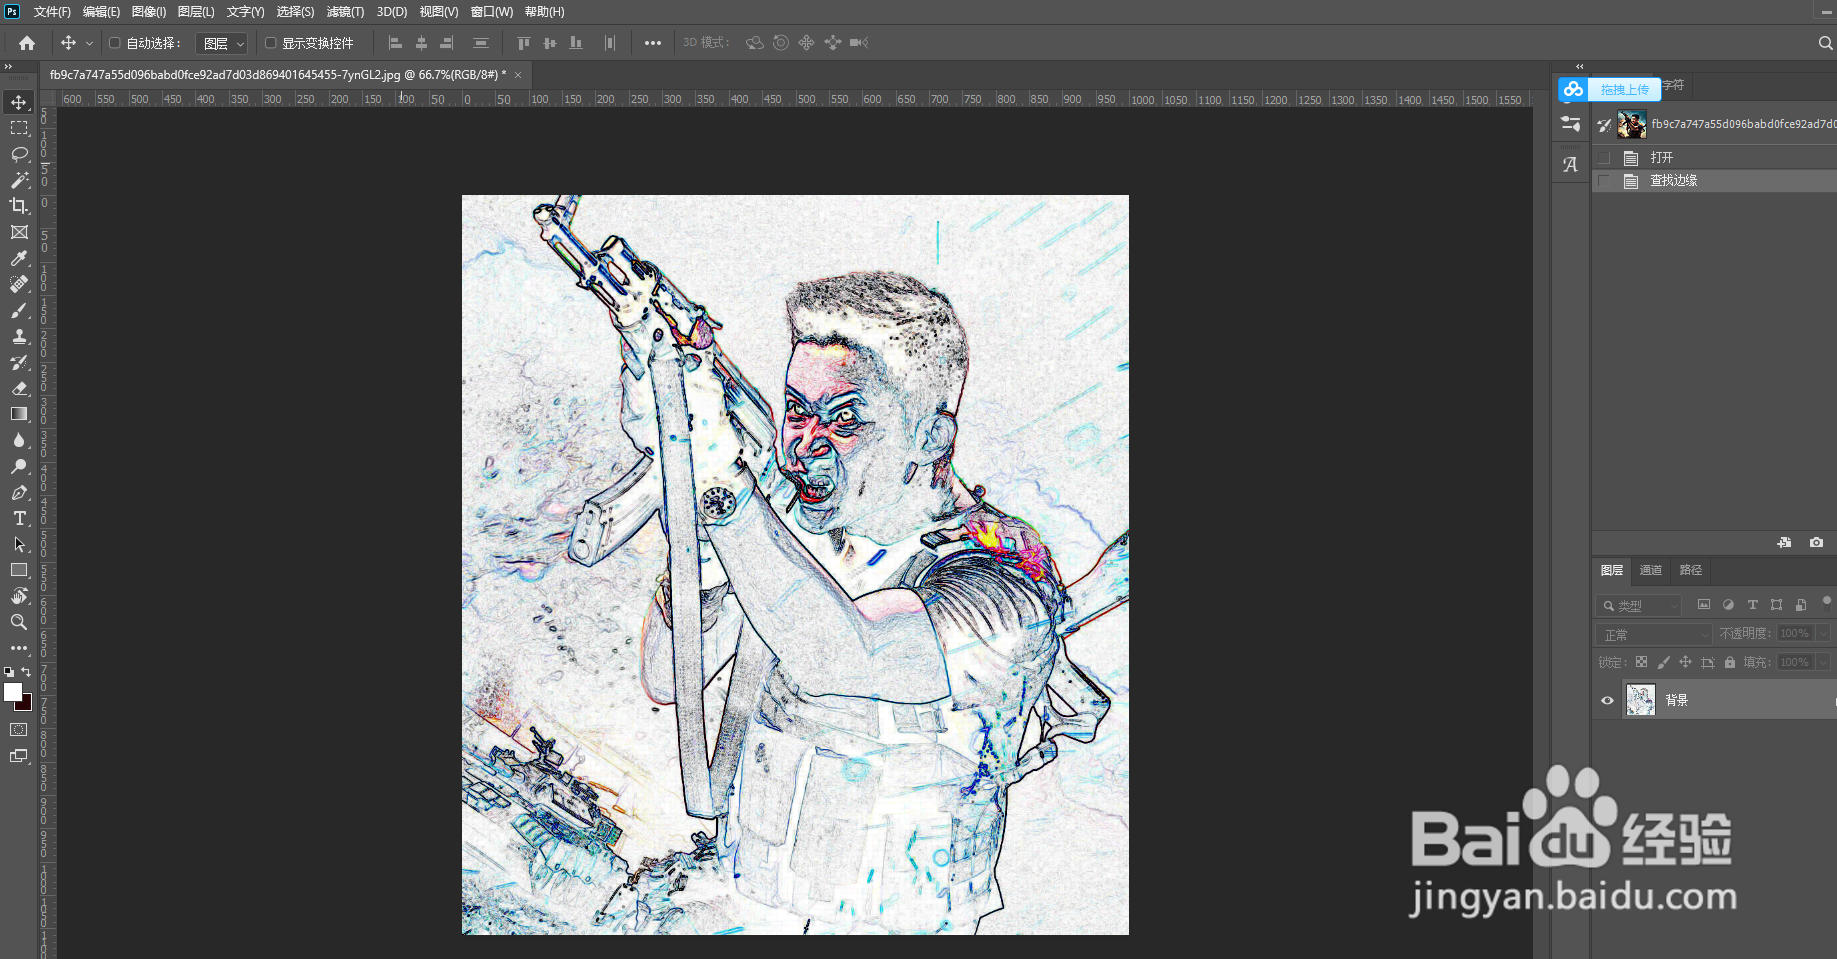
Task: Click the history snapshot thumbnail
Action: pyautogui.click(x=1632, y=124)
